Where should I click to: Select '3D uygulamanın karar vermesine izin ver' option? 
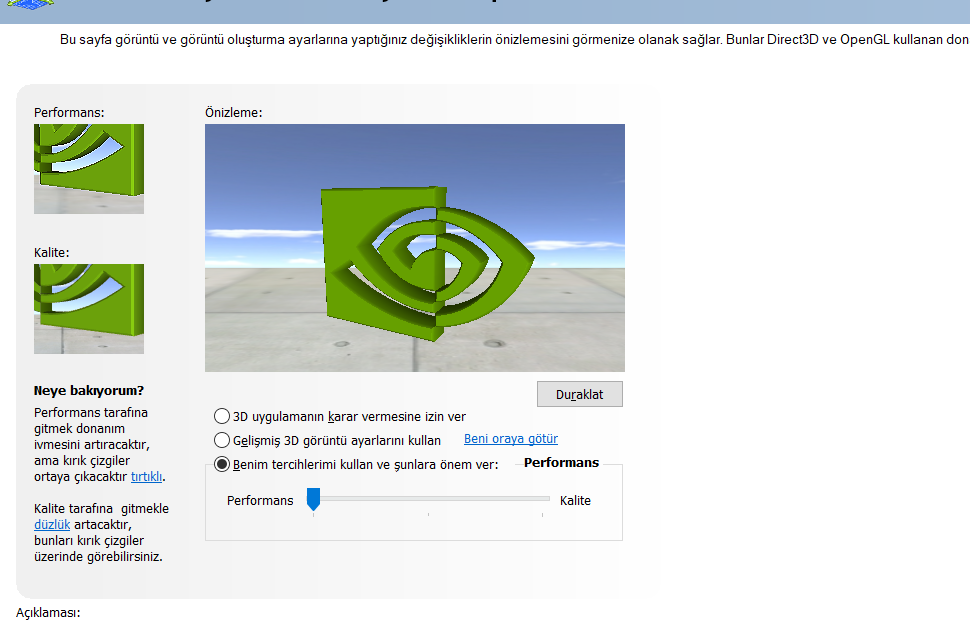221,416
